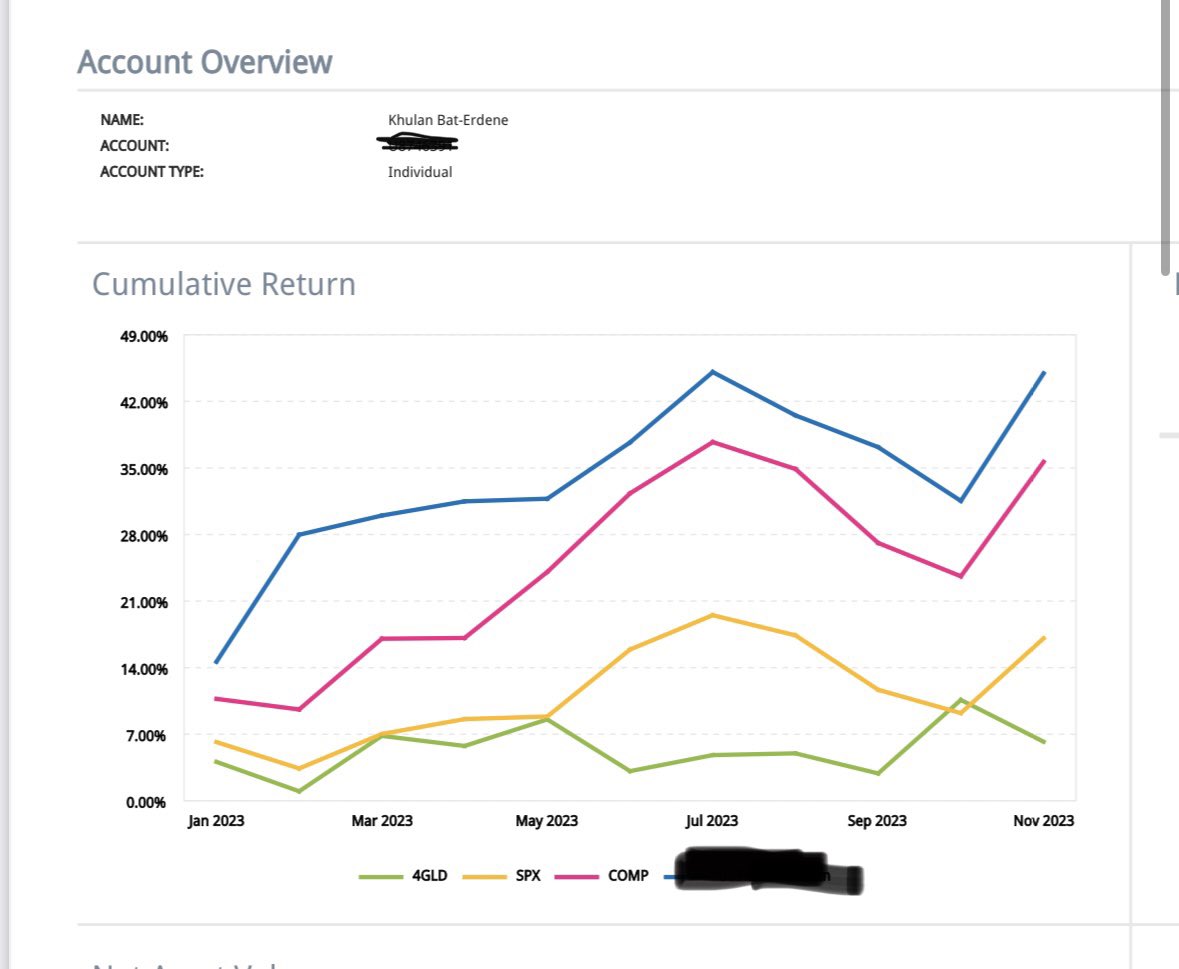The image size is (1179, 969).
Task: Select the name Khulan Bat-Erdene
Action: point(448,120)
